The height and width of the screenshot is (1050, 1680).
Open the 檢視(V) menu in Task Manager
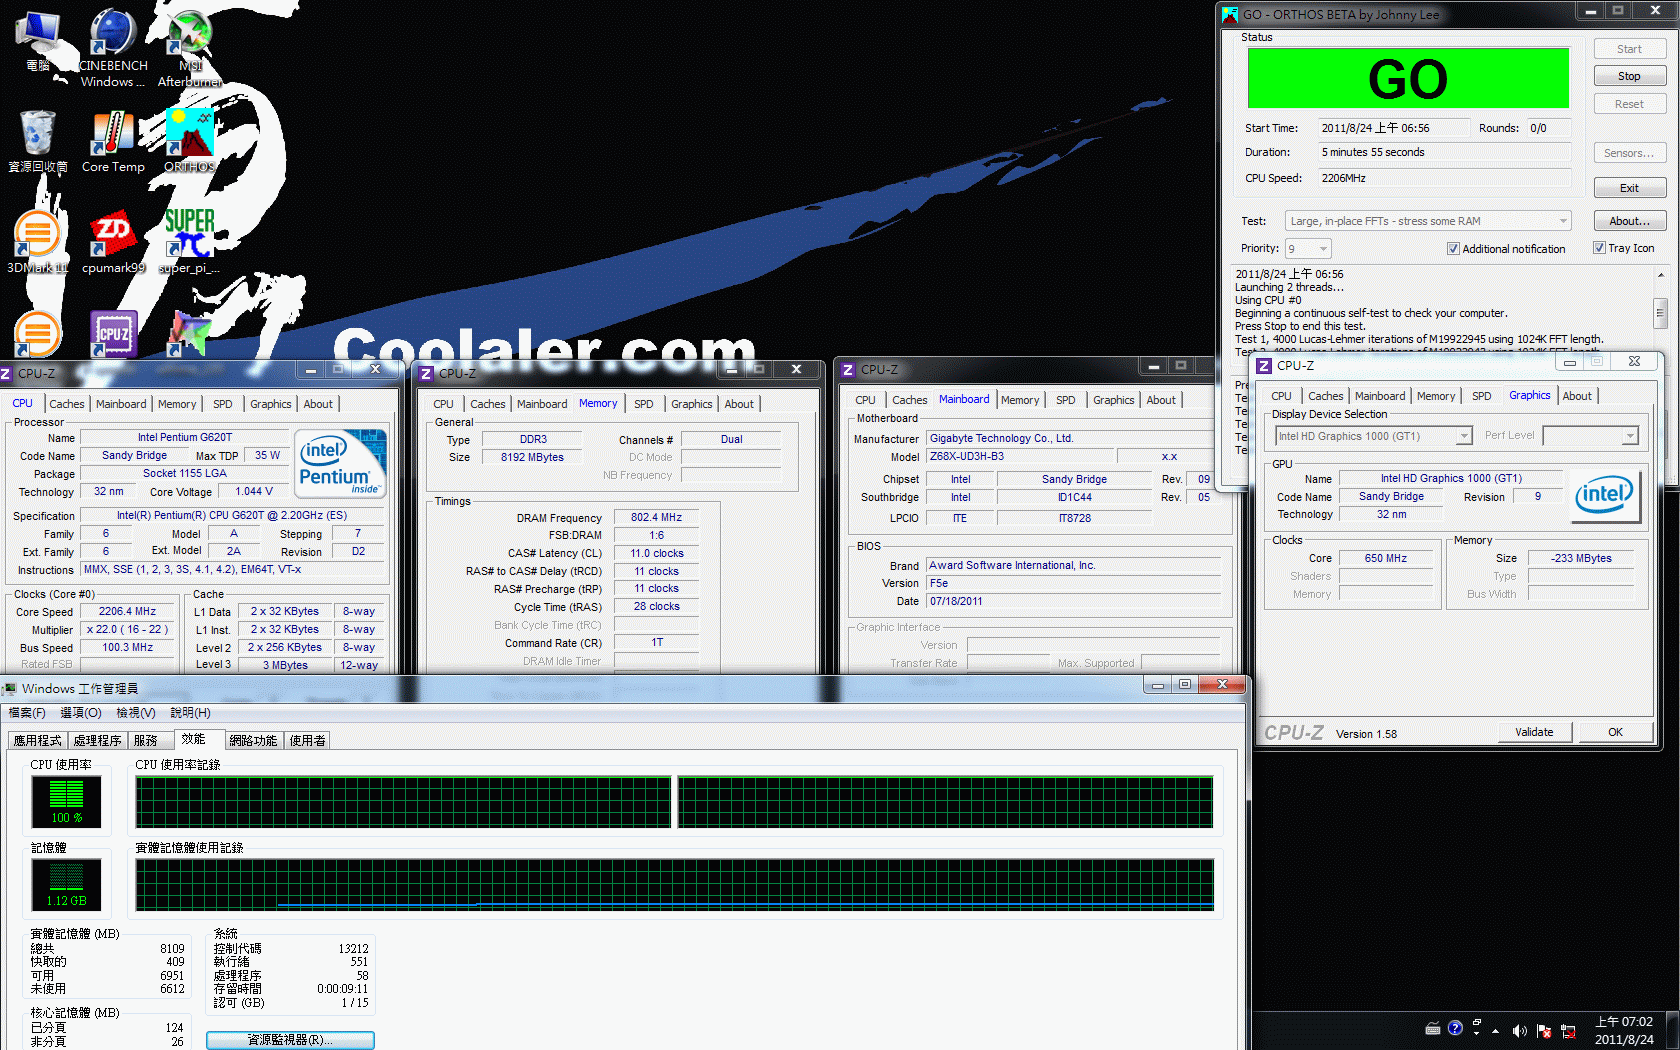pyautogui.click(x=136, y=713)
